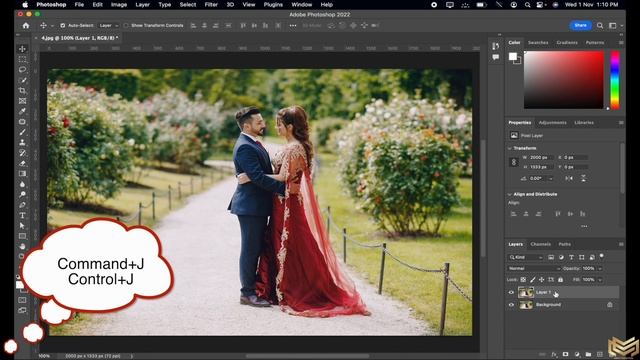The width and height of the screenshot is (640, 360).
Task: Select the Brush tool
Action: click(x=22, y=132)
